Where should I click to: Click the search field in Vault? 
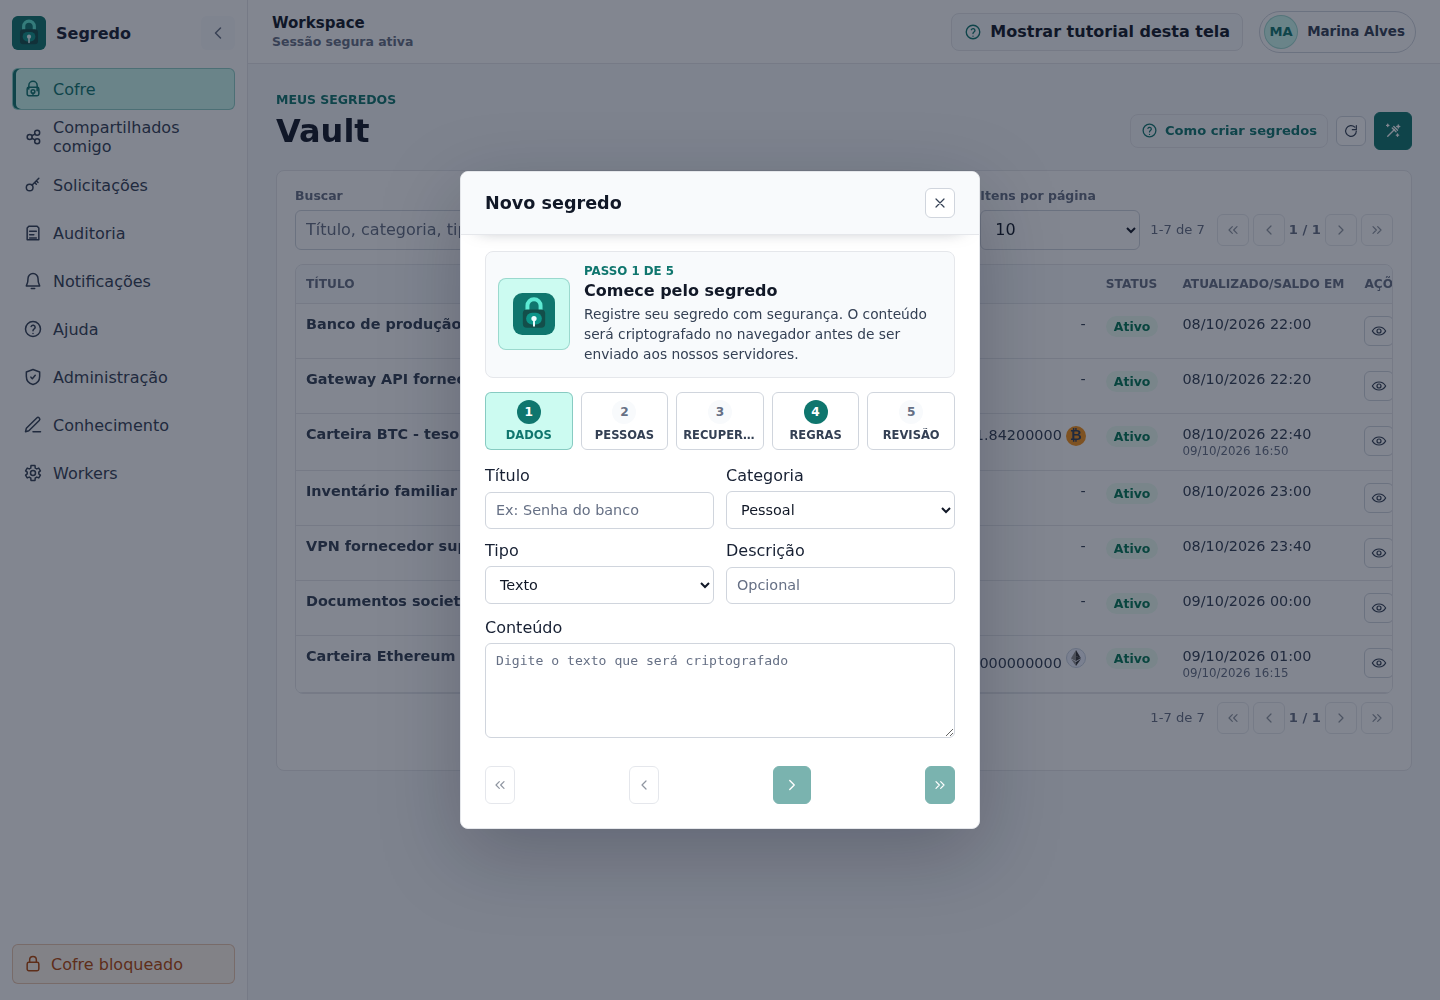pos(378,230)
